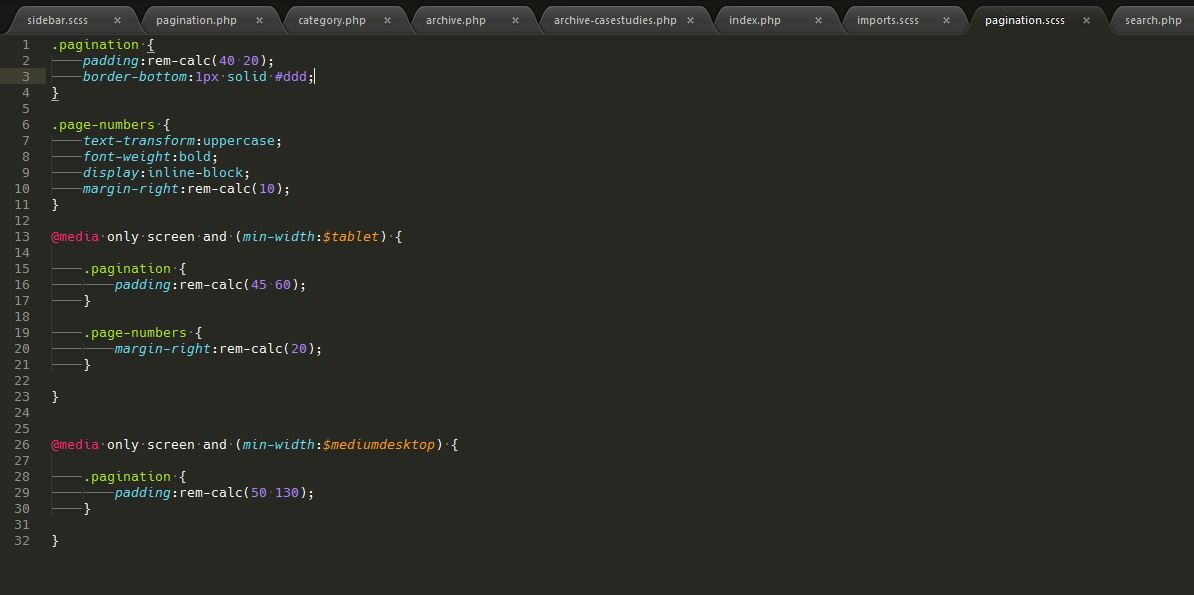
Task: Click the '#ddd' color value
Action: pos(291,77)
